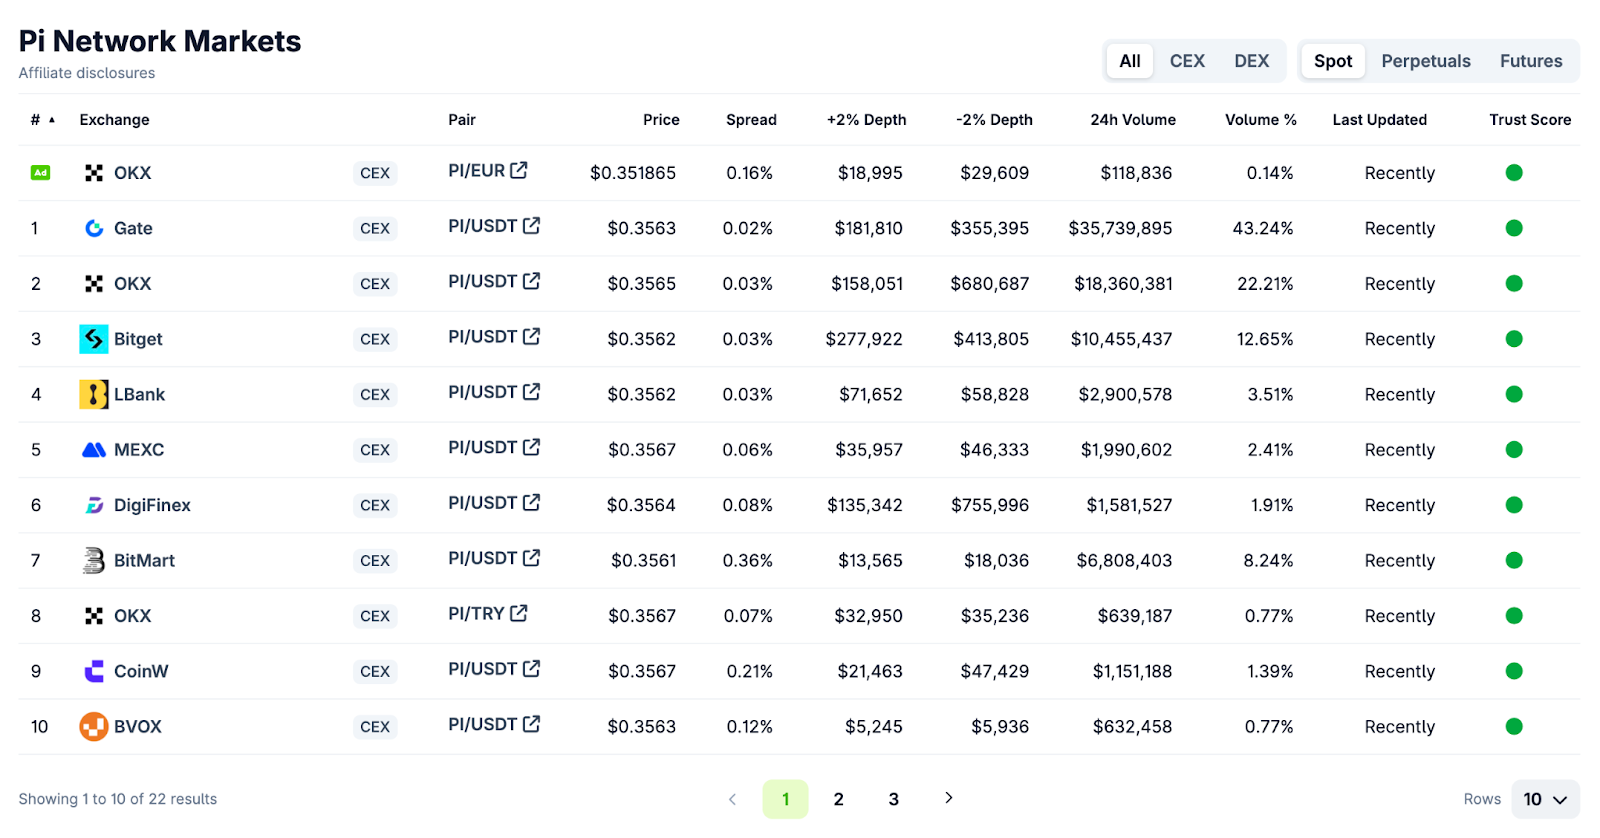The image size is (1600, 838).
Task: Go to next page with right chevron
Action: coord(948,798)
